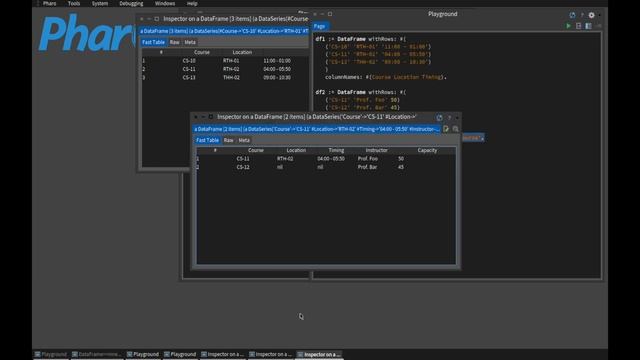Open the Help menu
The height and width of the screenshot is (360, 640).
[192, 3]
